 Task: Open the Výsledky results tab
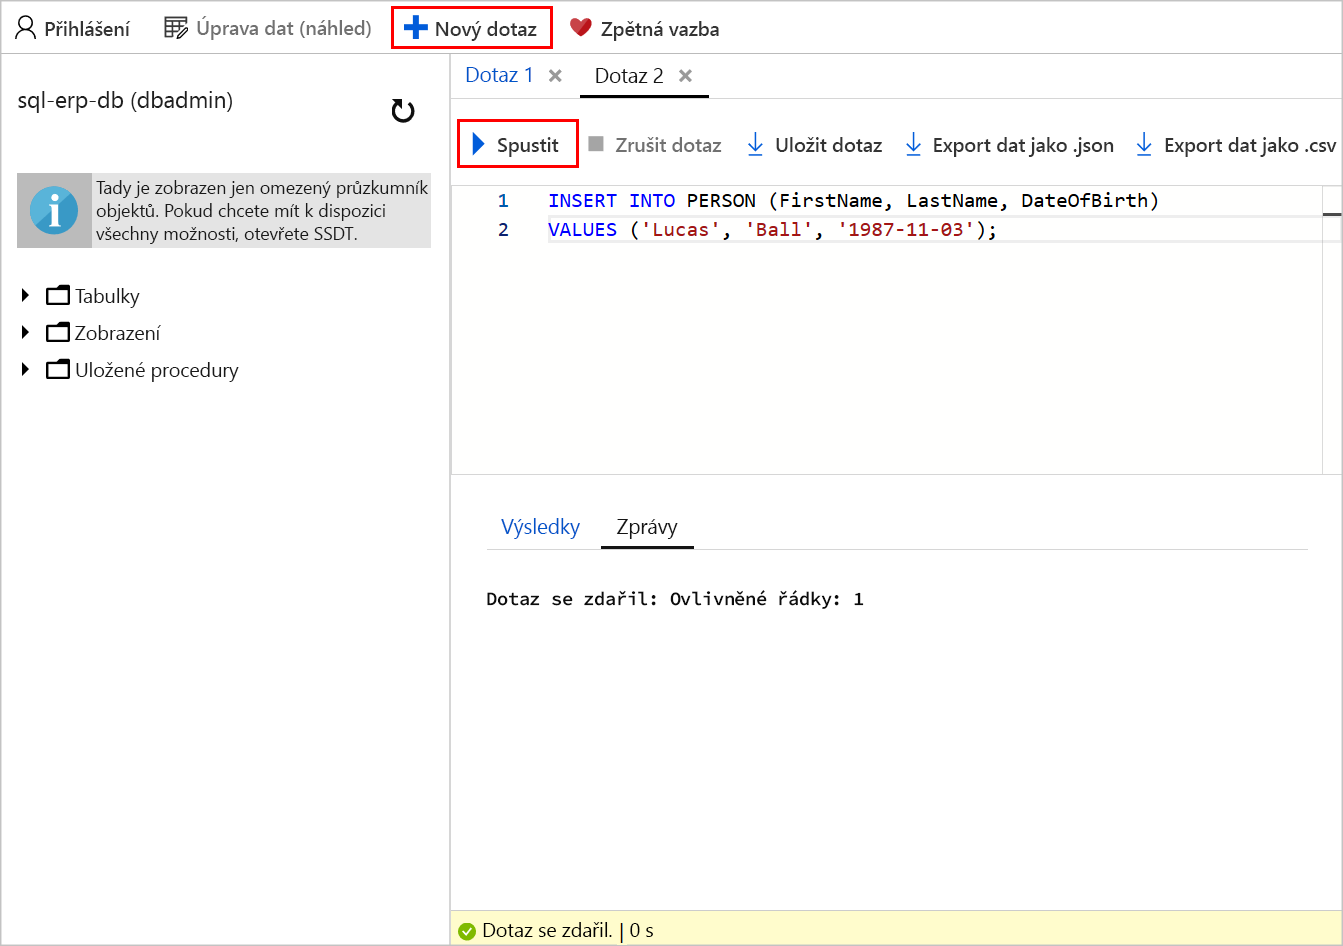point(540,527)
